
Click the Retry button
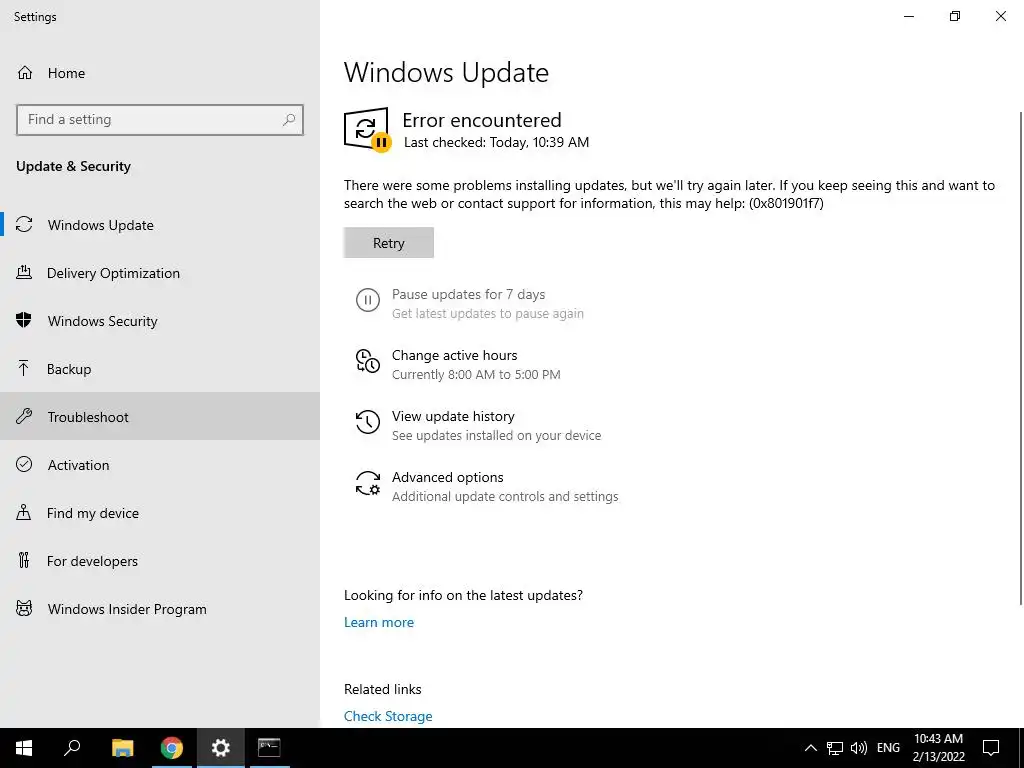pos(389,242)
